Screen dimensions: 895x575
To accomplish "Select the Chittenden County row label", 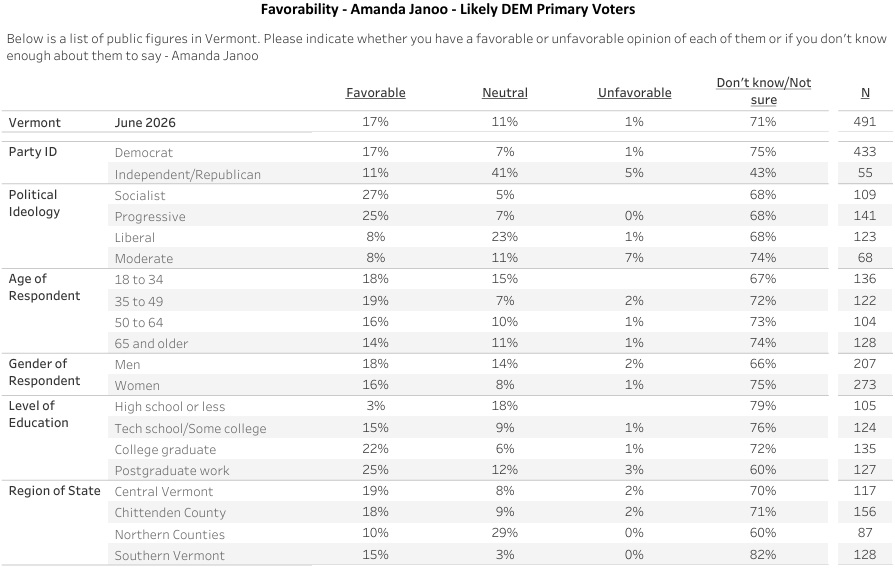I will (170, 513).
